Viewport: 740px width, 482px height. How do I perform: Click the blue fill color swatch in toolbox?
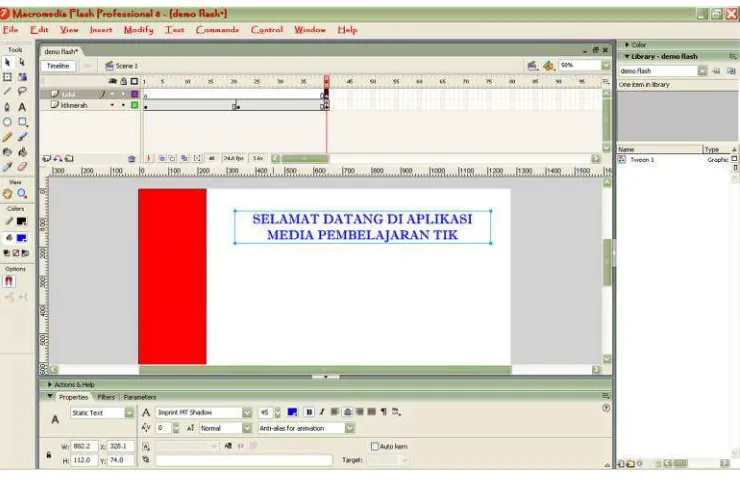(22, 238)
